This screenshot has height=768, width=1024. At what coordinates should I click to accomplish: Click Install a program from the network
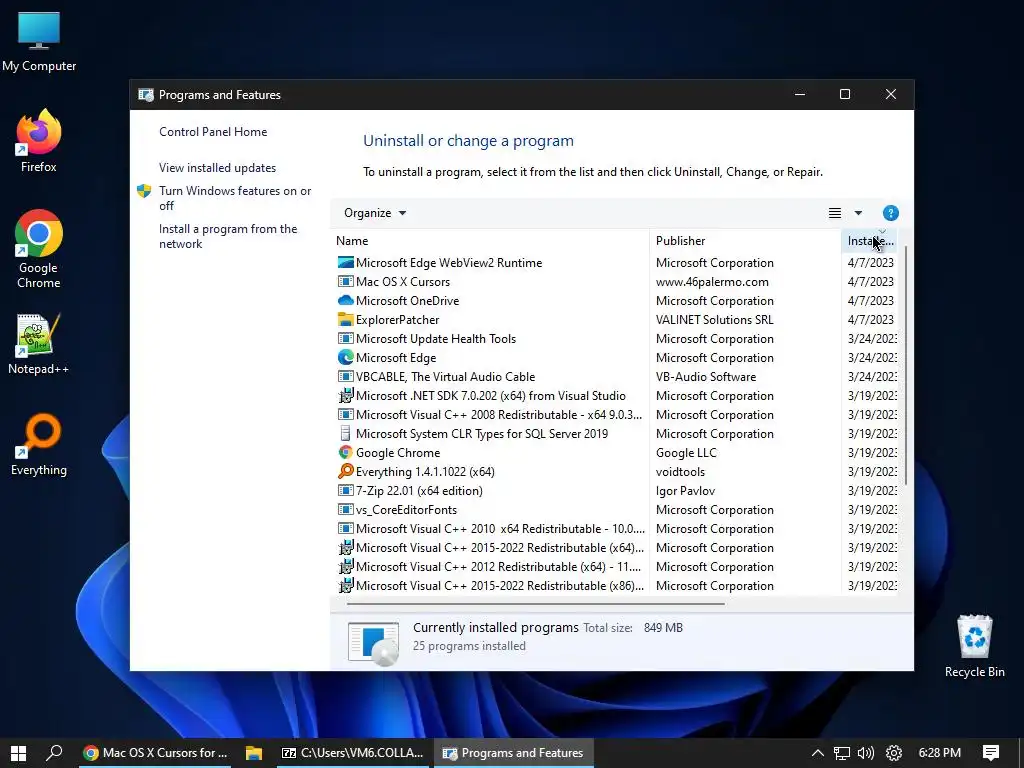point(228,236)
